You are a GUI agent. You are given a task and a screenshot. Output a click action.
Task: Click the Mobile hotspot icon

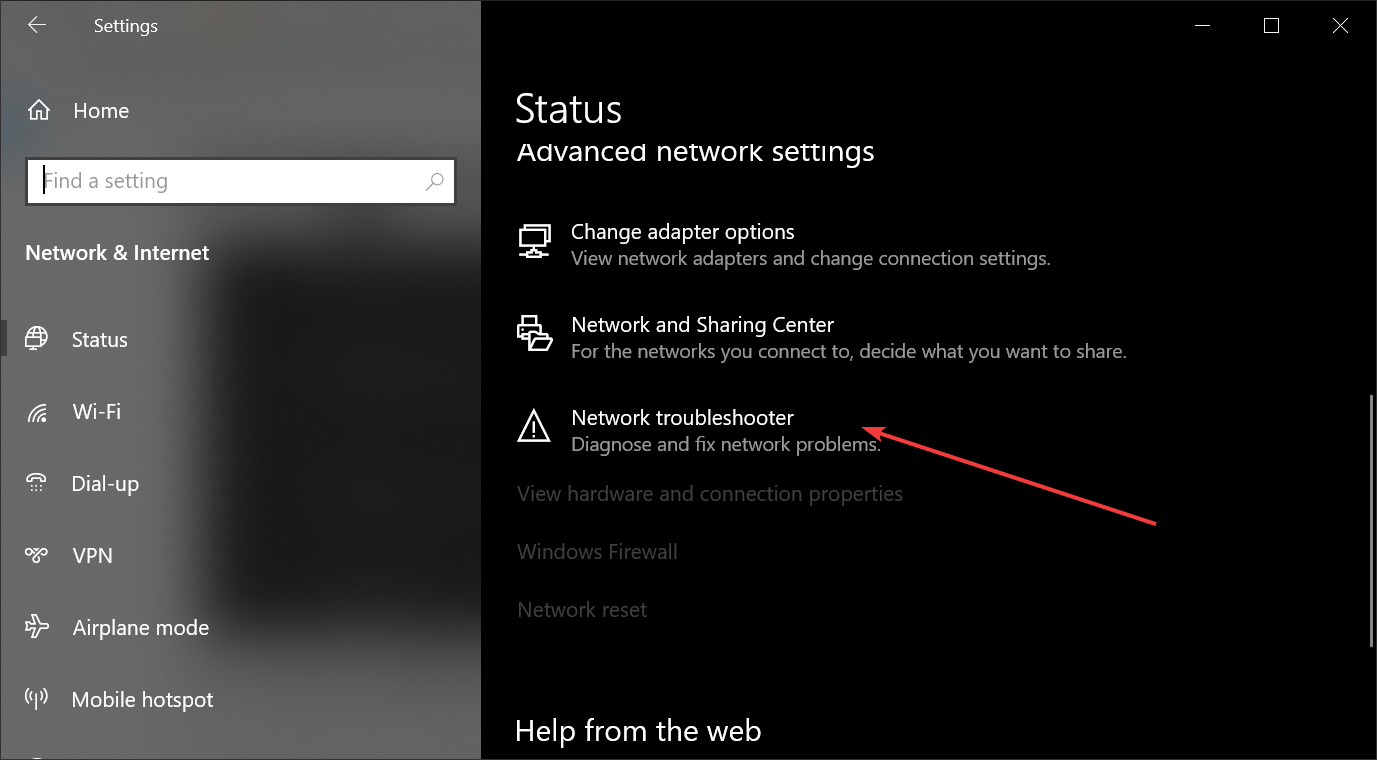(37, 700)
